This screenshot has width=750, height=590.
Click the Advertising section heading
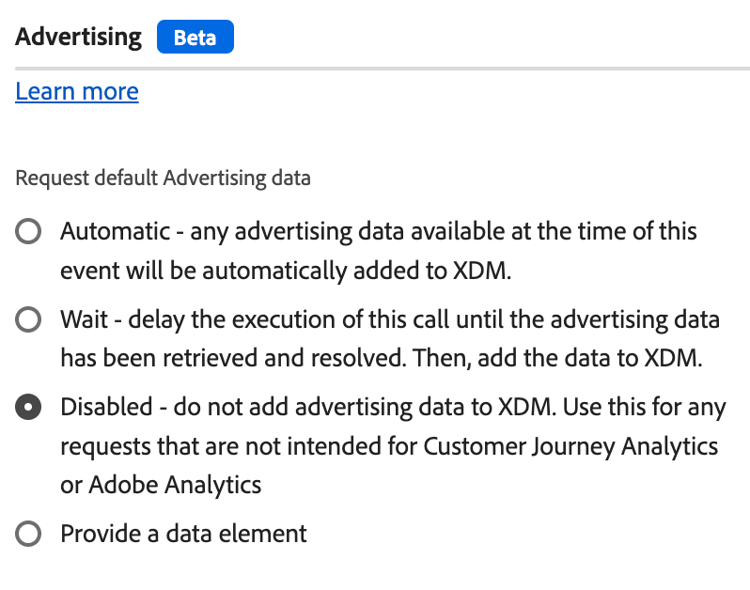tap(79, 38)
